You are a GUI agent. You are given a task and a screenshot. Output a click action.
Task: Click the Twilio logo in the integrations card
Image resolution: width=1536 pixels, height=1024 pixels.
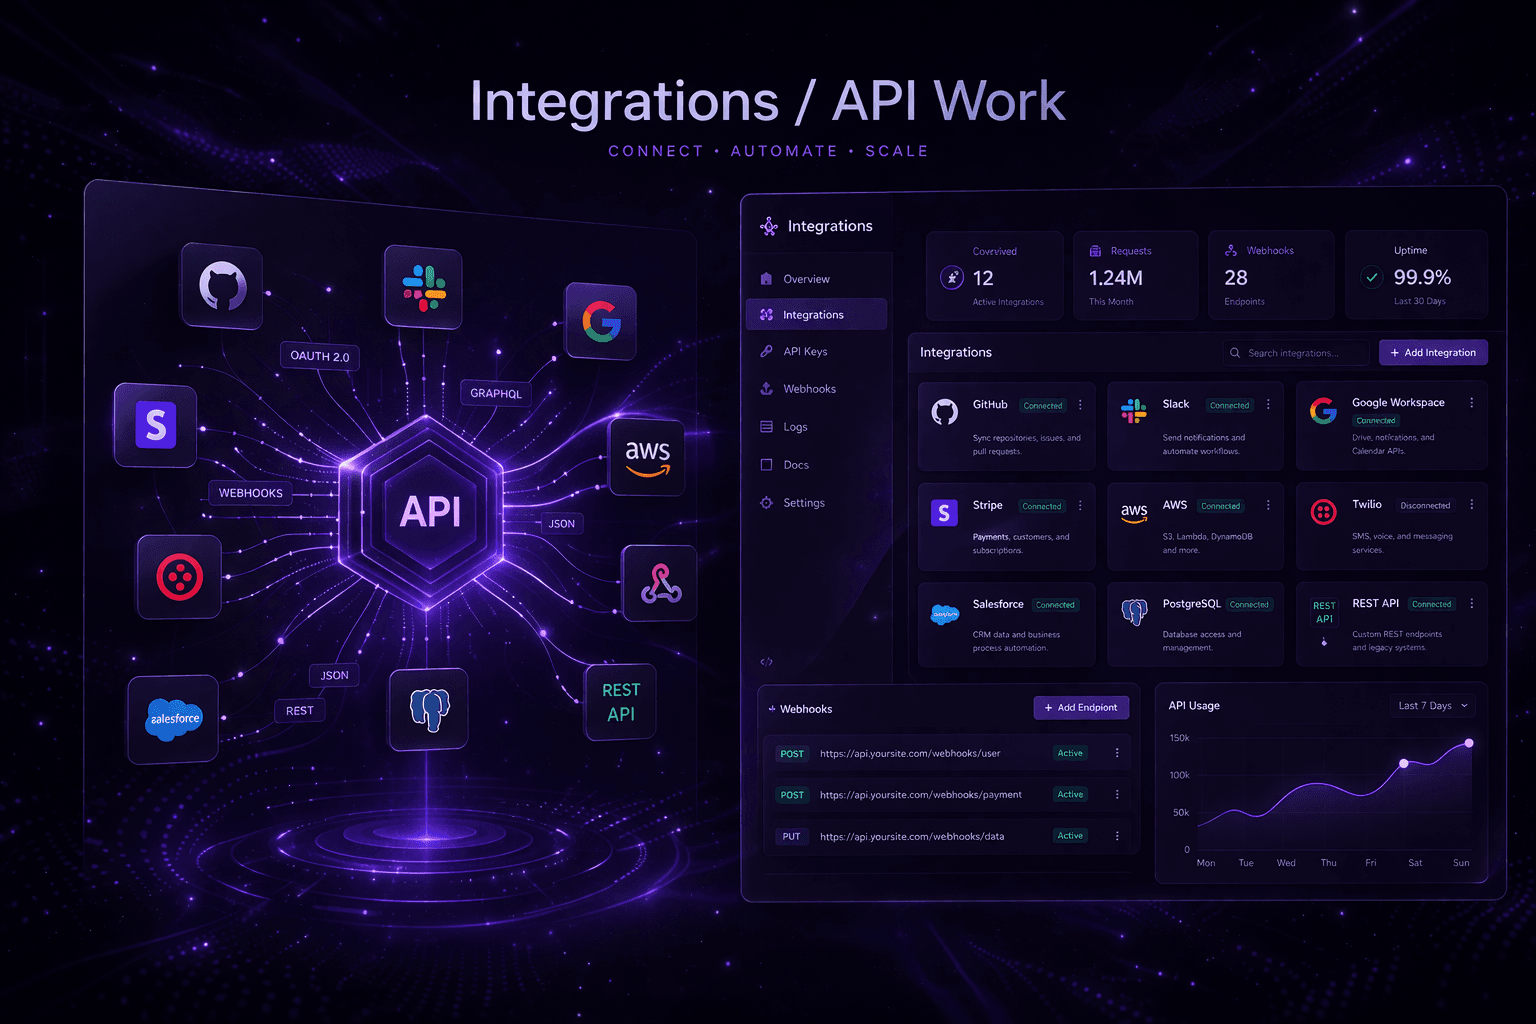(1324, 513)
